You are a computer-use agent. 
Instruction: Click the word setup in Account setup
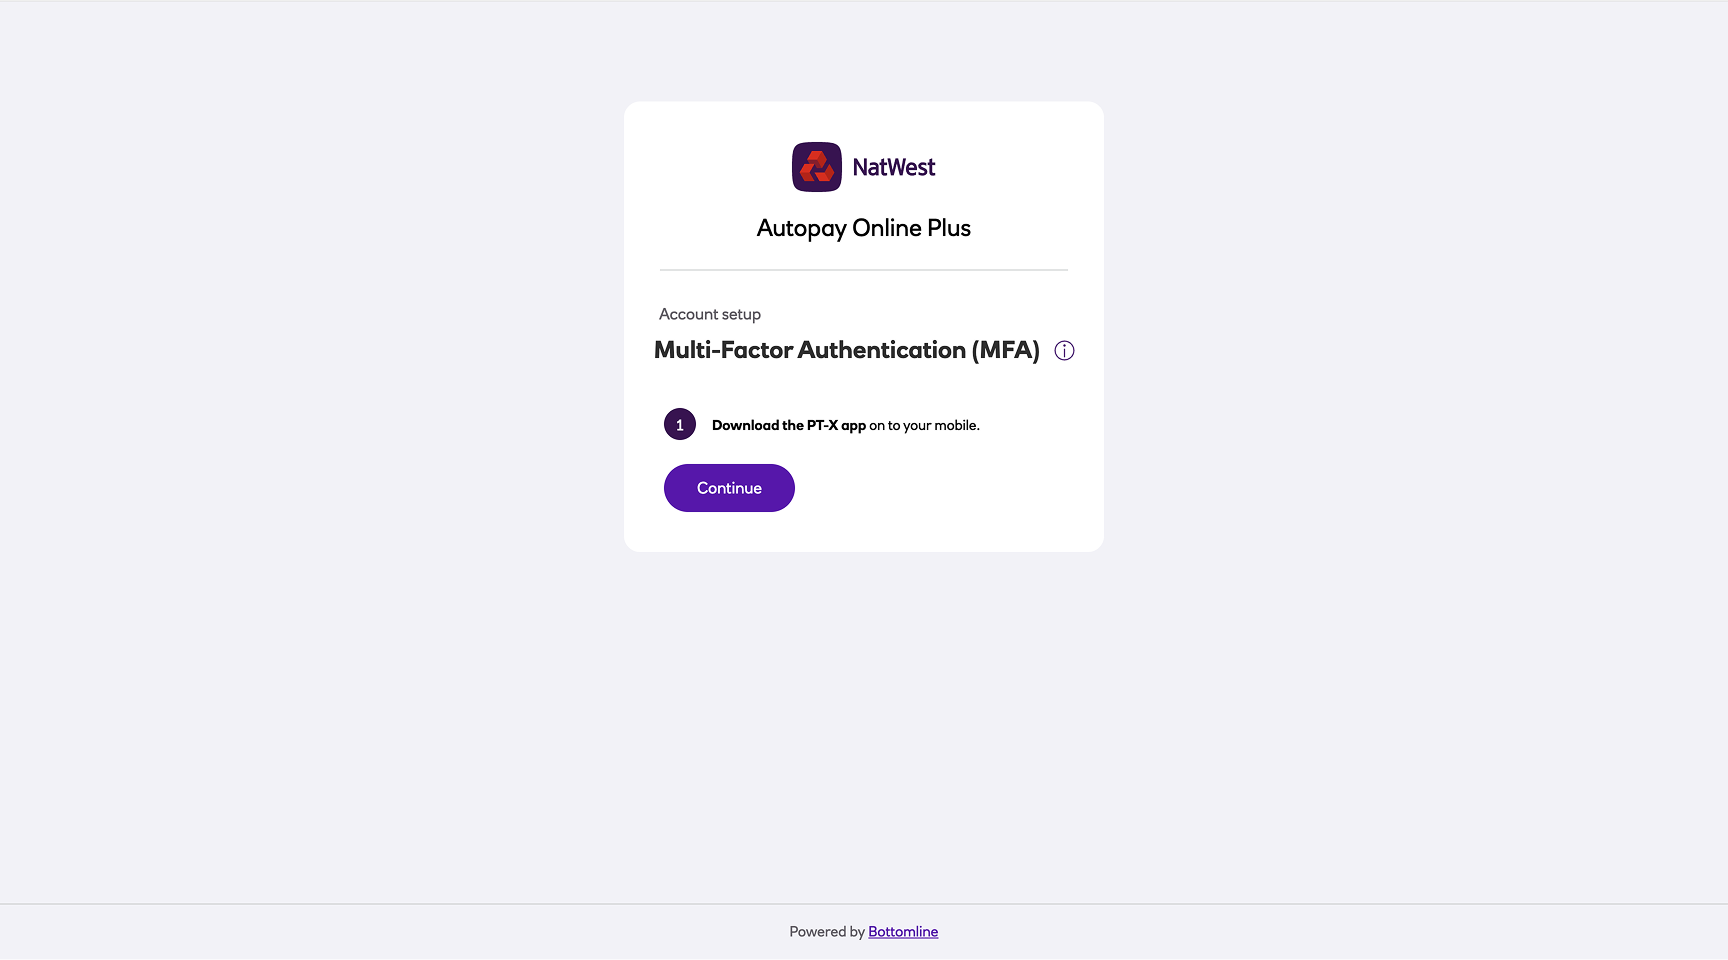click(x=741, y=315)
